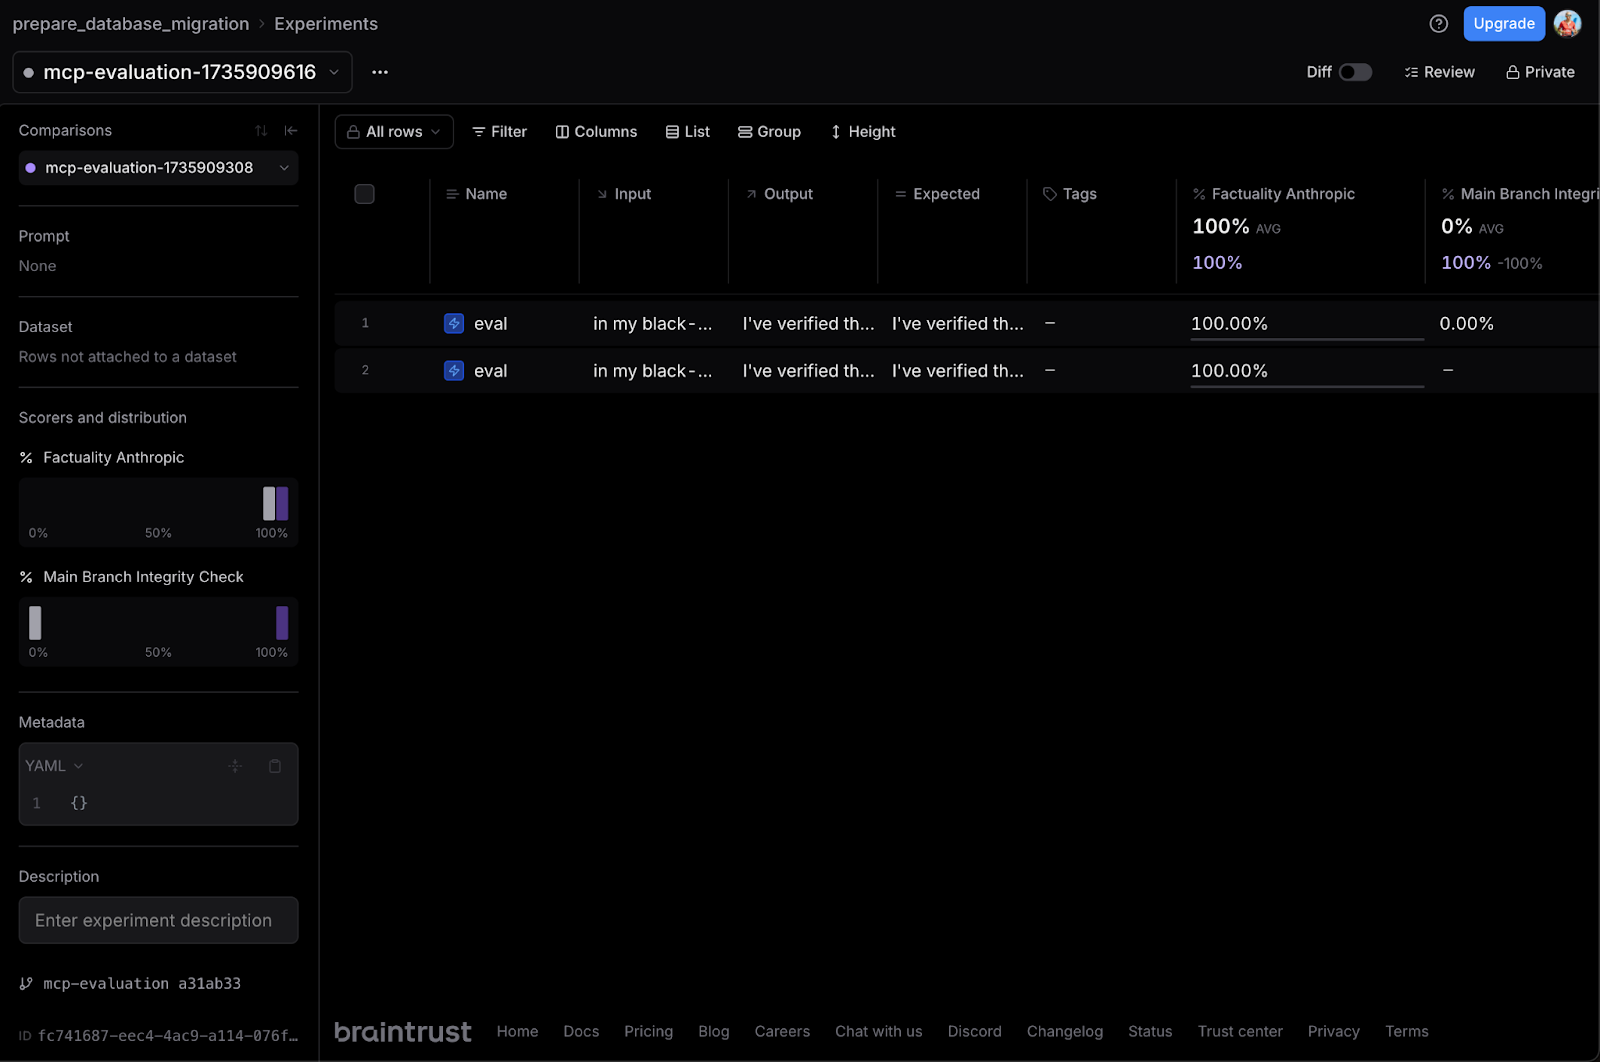The width and height of the screenshot is (1600, 1062).
Task: Copy metadata with the clipboard icon
Action: 275,766
